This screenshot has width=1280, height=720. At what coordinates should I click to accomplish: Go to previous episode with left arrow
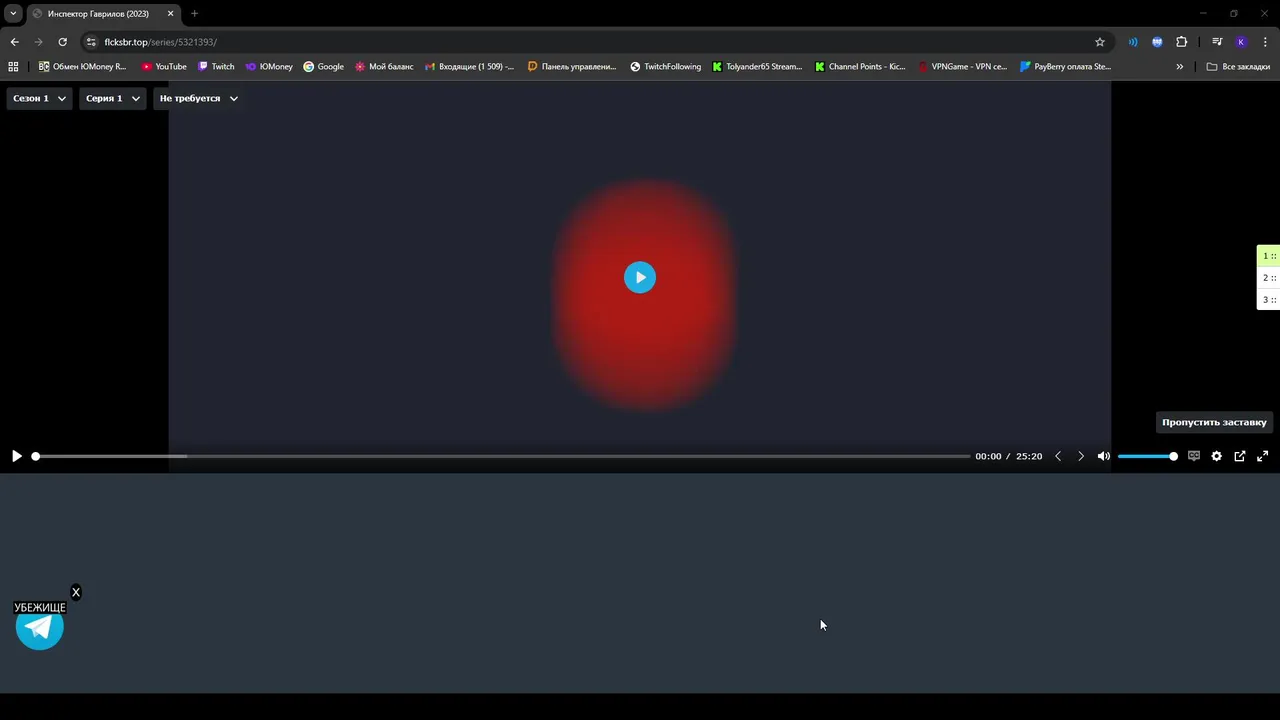pyautogui.click(x=1058, y=456)
